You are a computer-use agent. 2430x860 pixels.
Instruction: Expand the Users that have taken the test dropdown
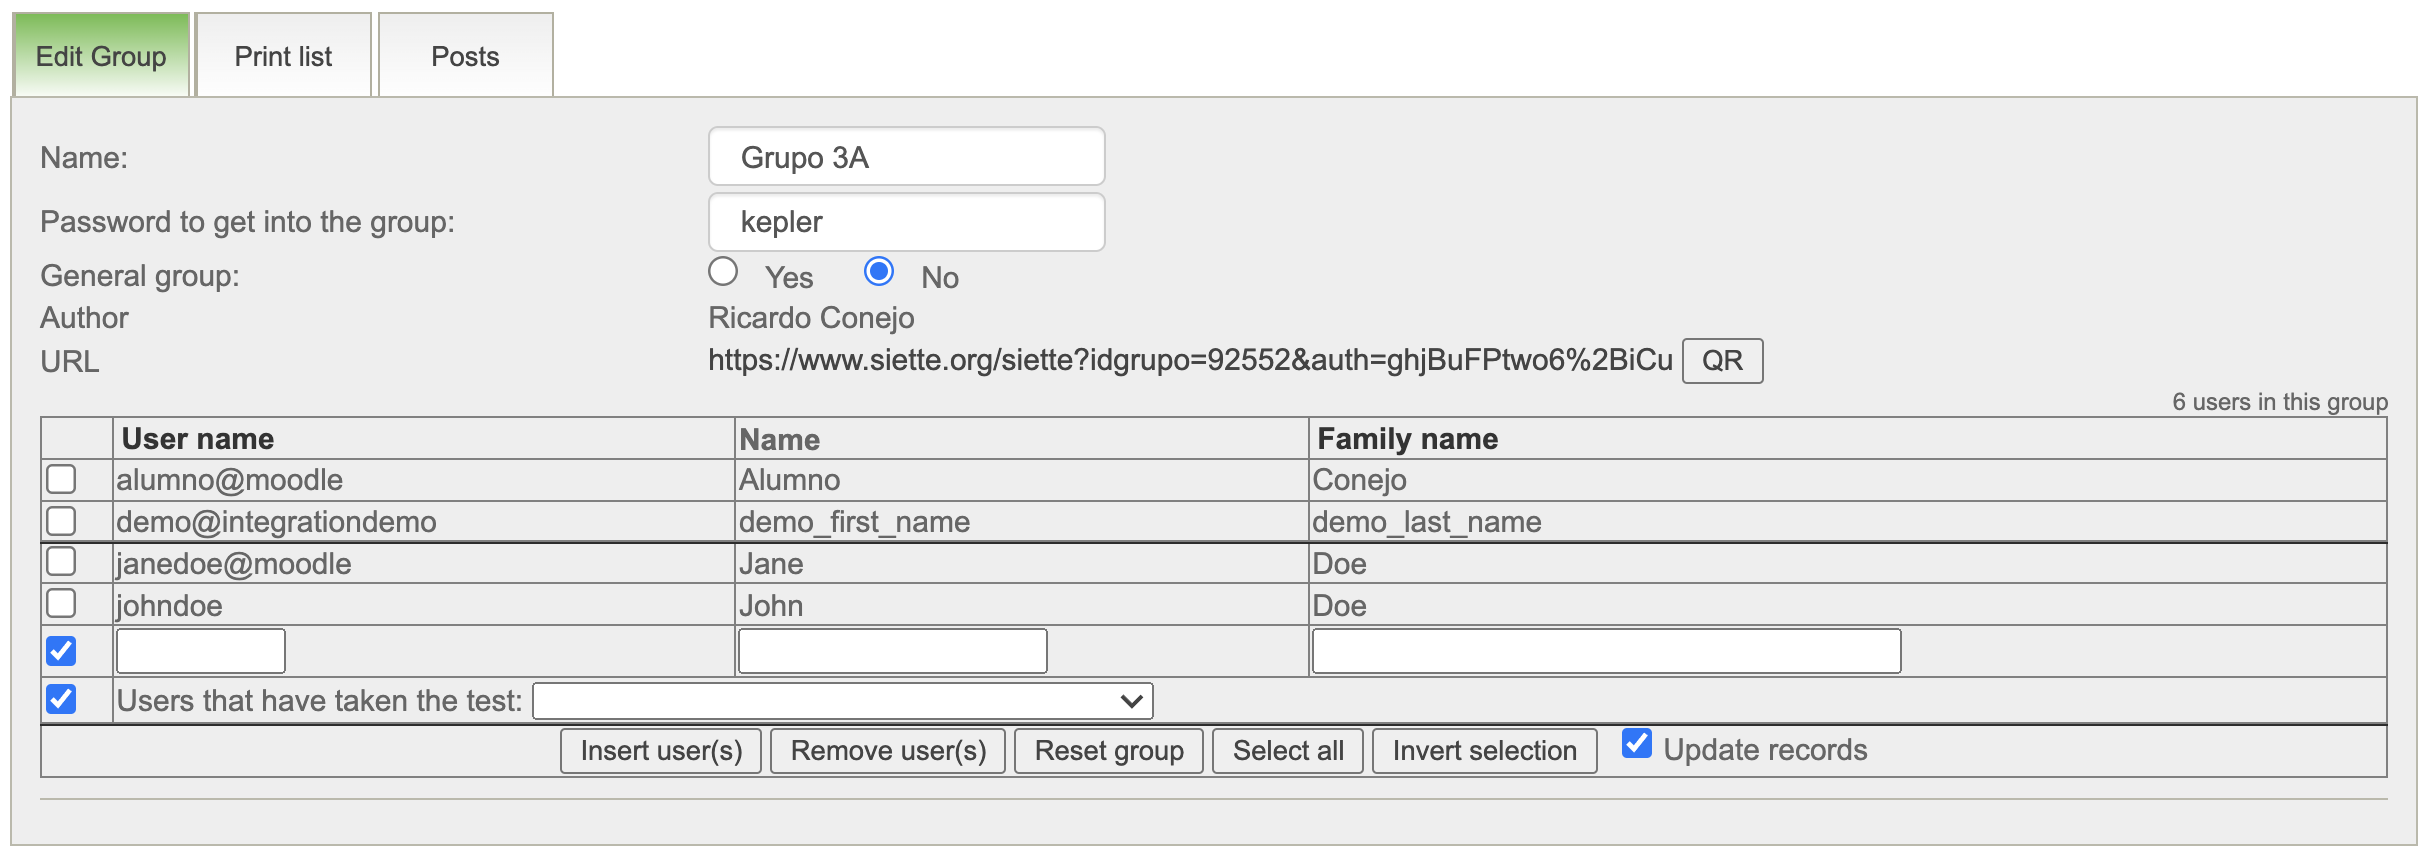842,701
